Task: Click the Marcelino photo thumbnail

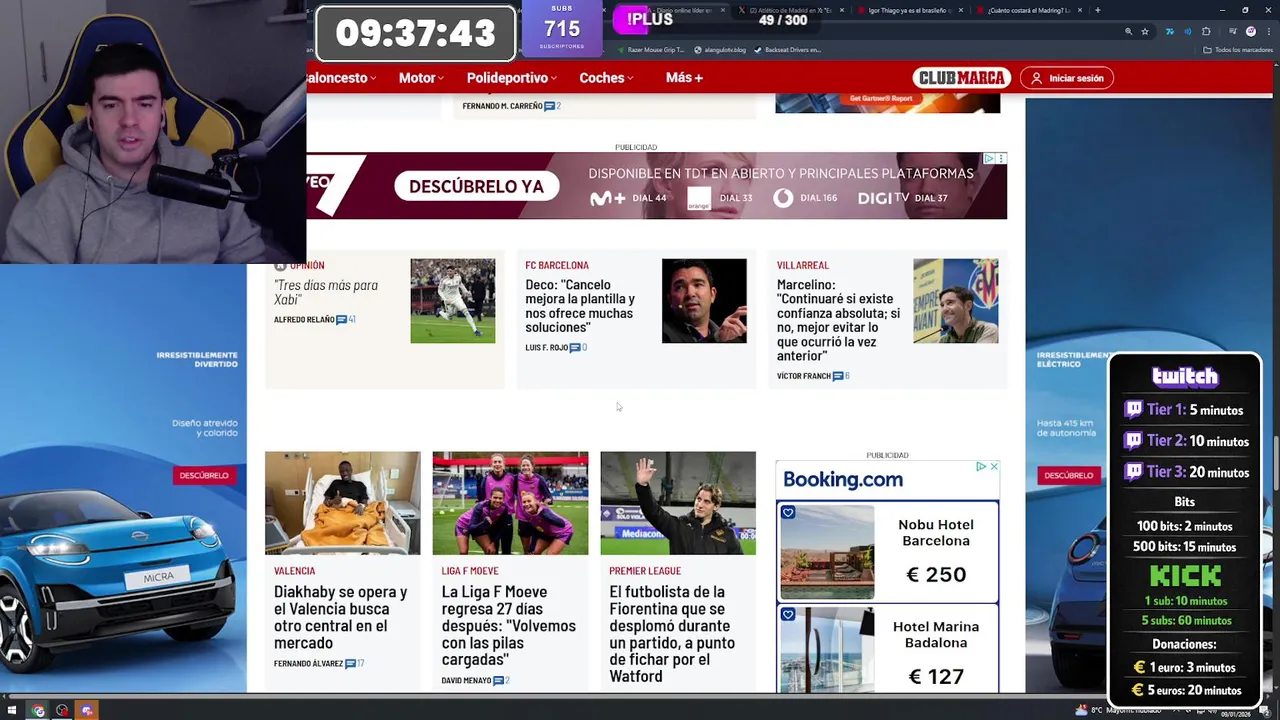Action: (x=955, y=301)
